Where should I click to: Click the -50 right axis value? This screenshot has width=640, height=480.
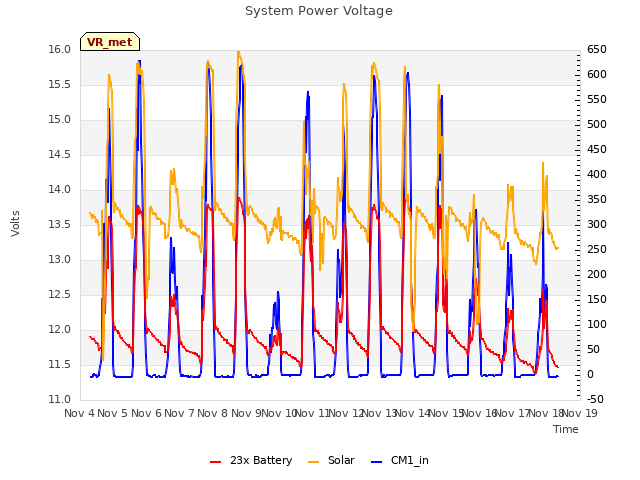pyautogui.click(x=595, y=400)
